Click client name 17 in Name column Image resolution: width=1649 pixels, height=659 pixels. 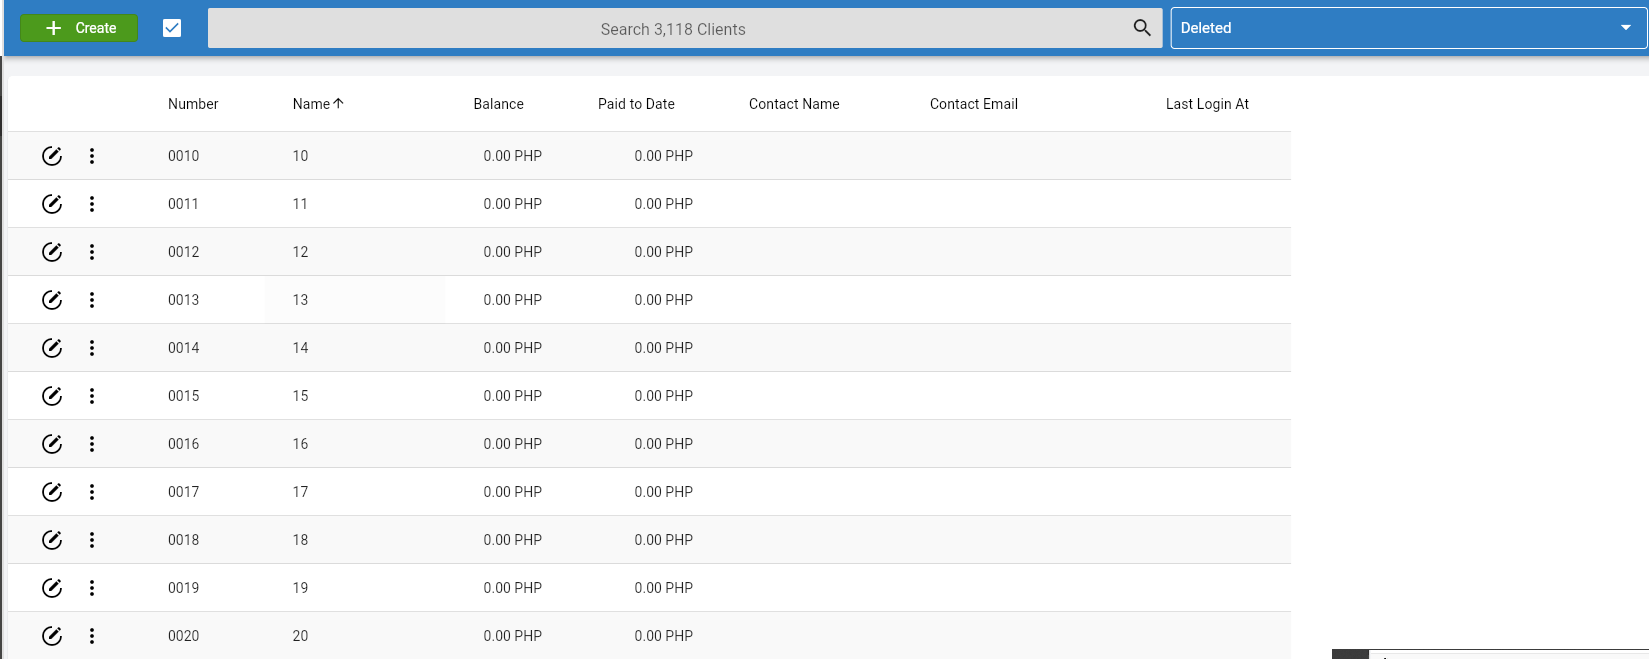point(300,492)
